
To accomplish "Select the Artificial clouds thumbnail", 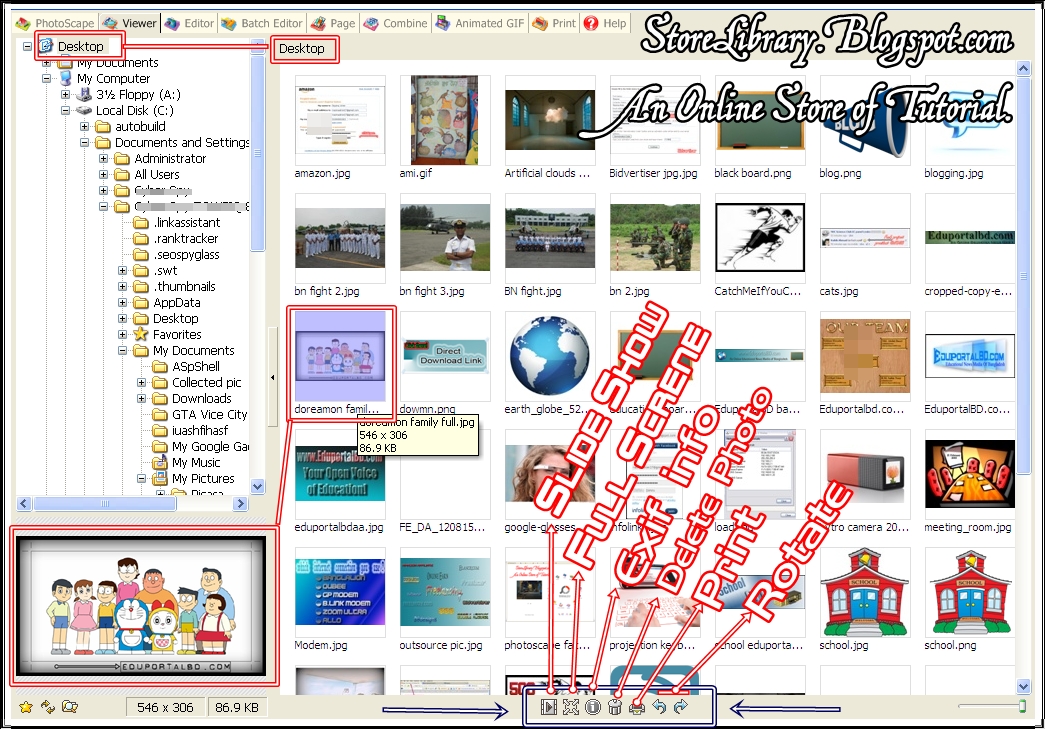I will [550, 121].
